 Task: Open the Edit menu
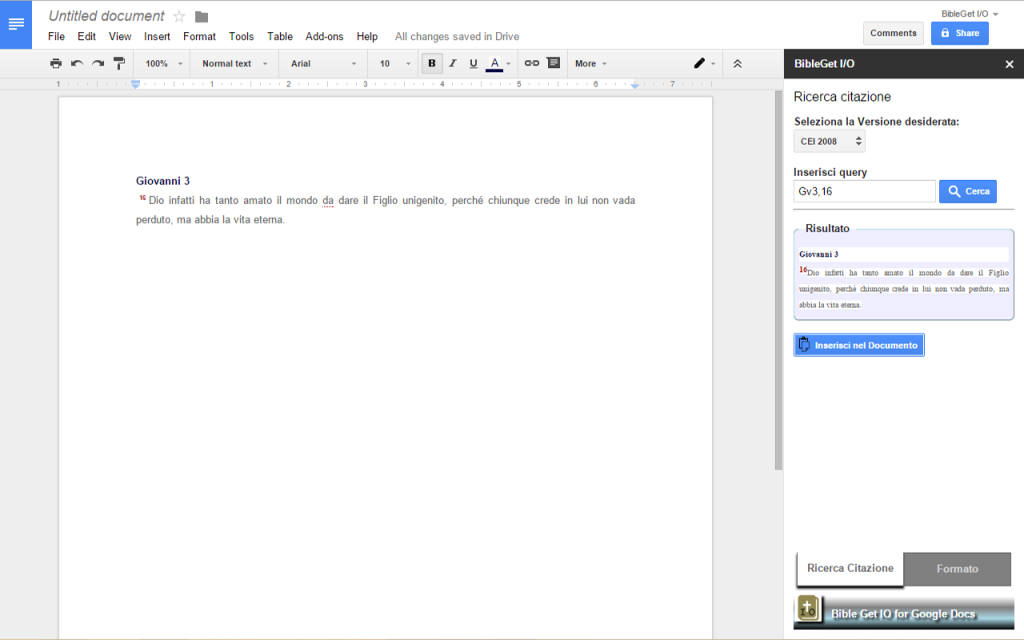[x=86, y=37]
